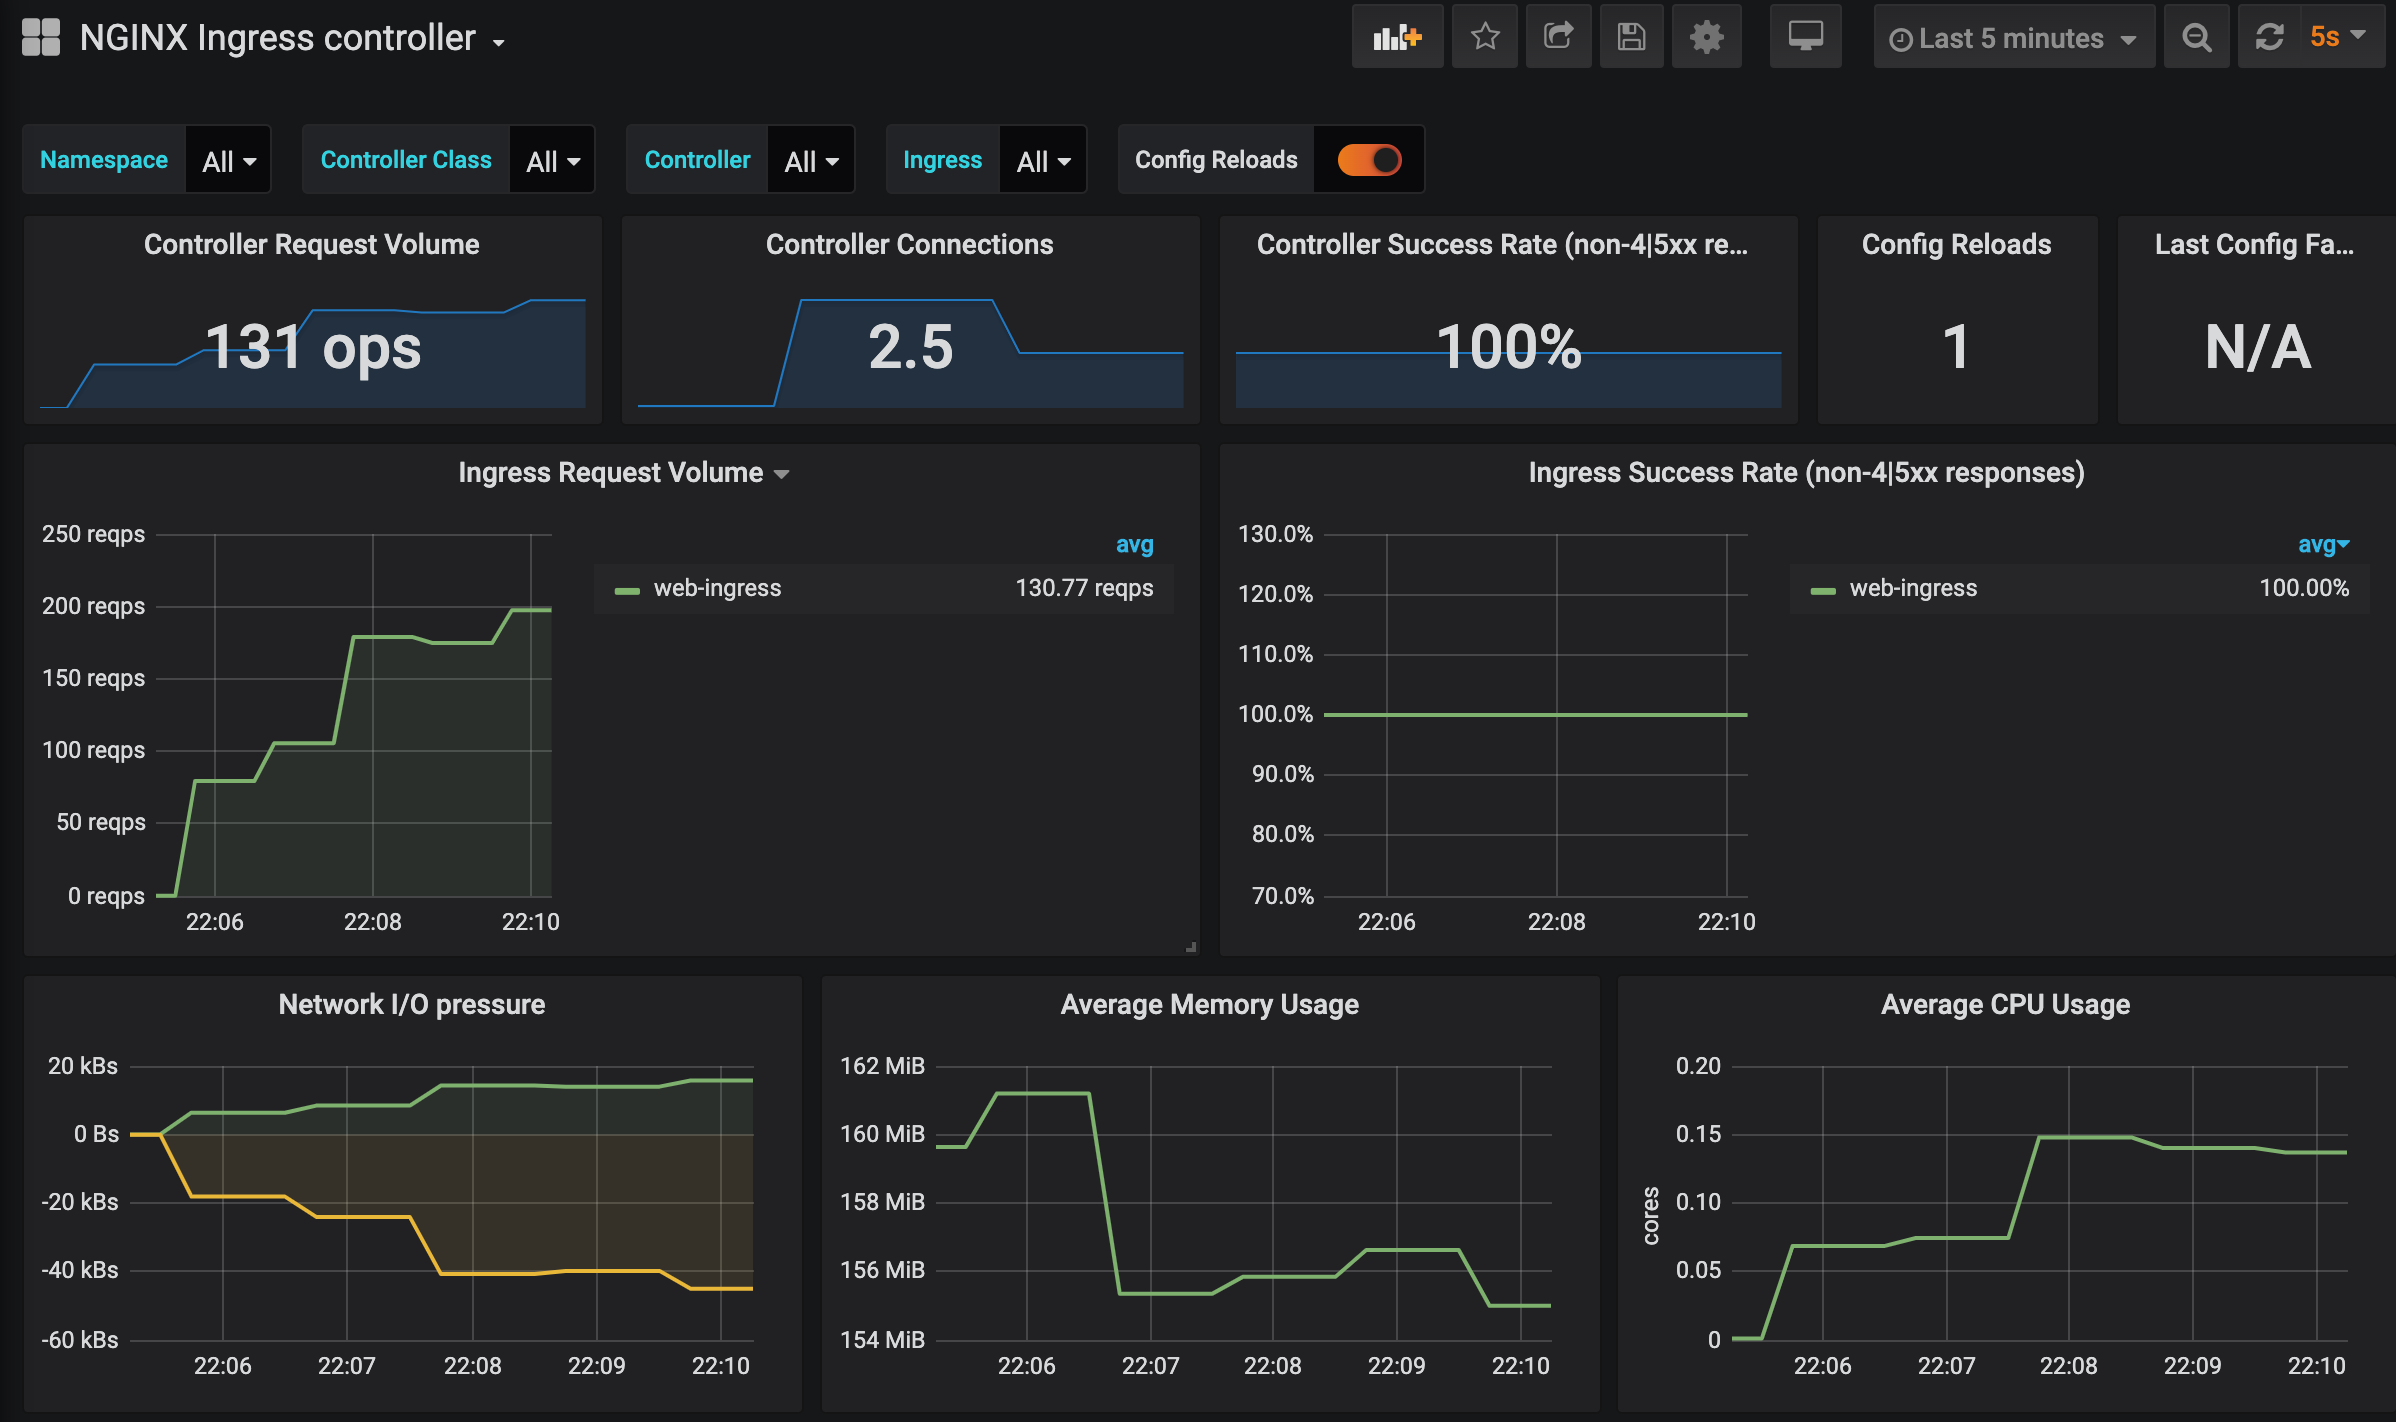Click green swatch of Success Rate web-ingress
The height and width of the screenshot is (1422, 2396).
point(1823,590)
